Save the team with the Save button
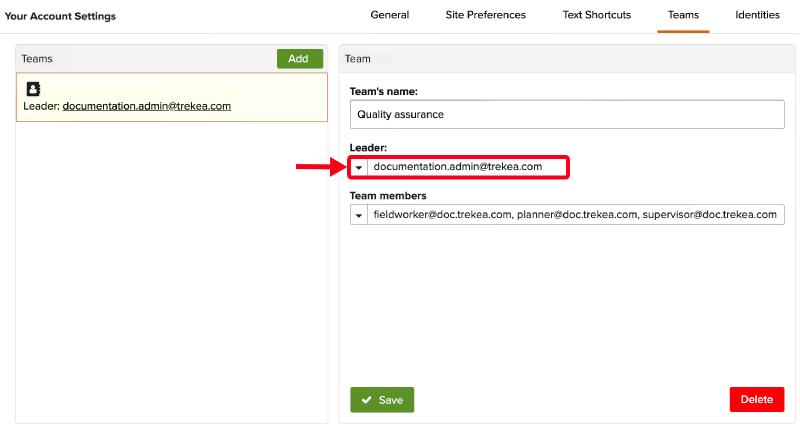The width and height of the screenshot is (800, 426). tap(382, 400)
